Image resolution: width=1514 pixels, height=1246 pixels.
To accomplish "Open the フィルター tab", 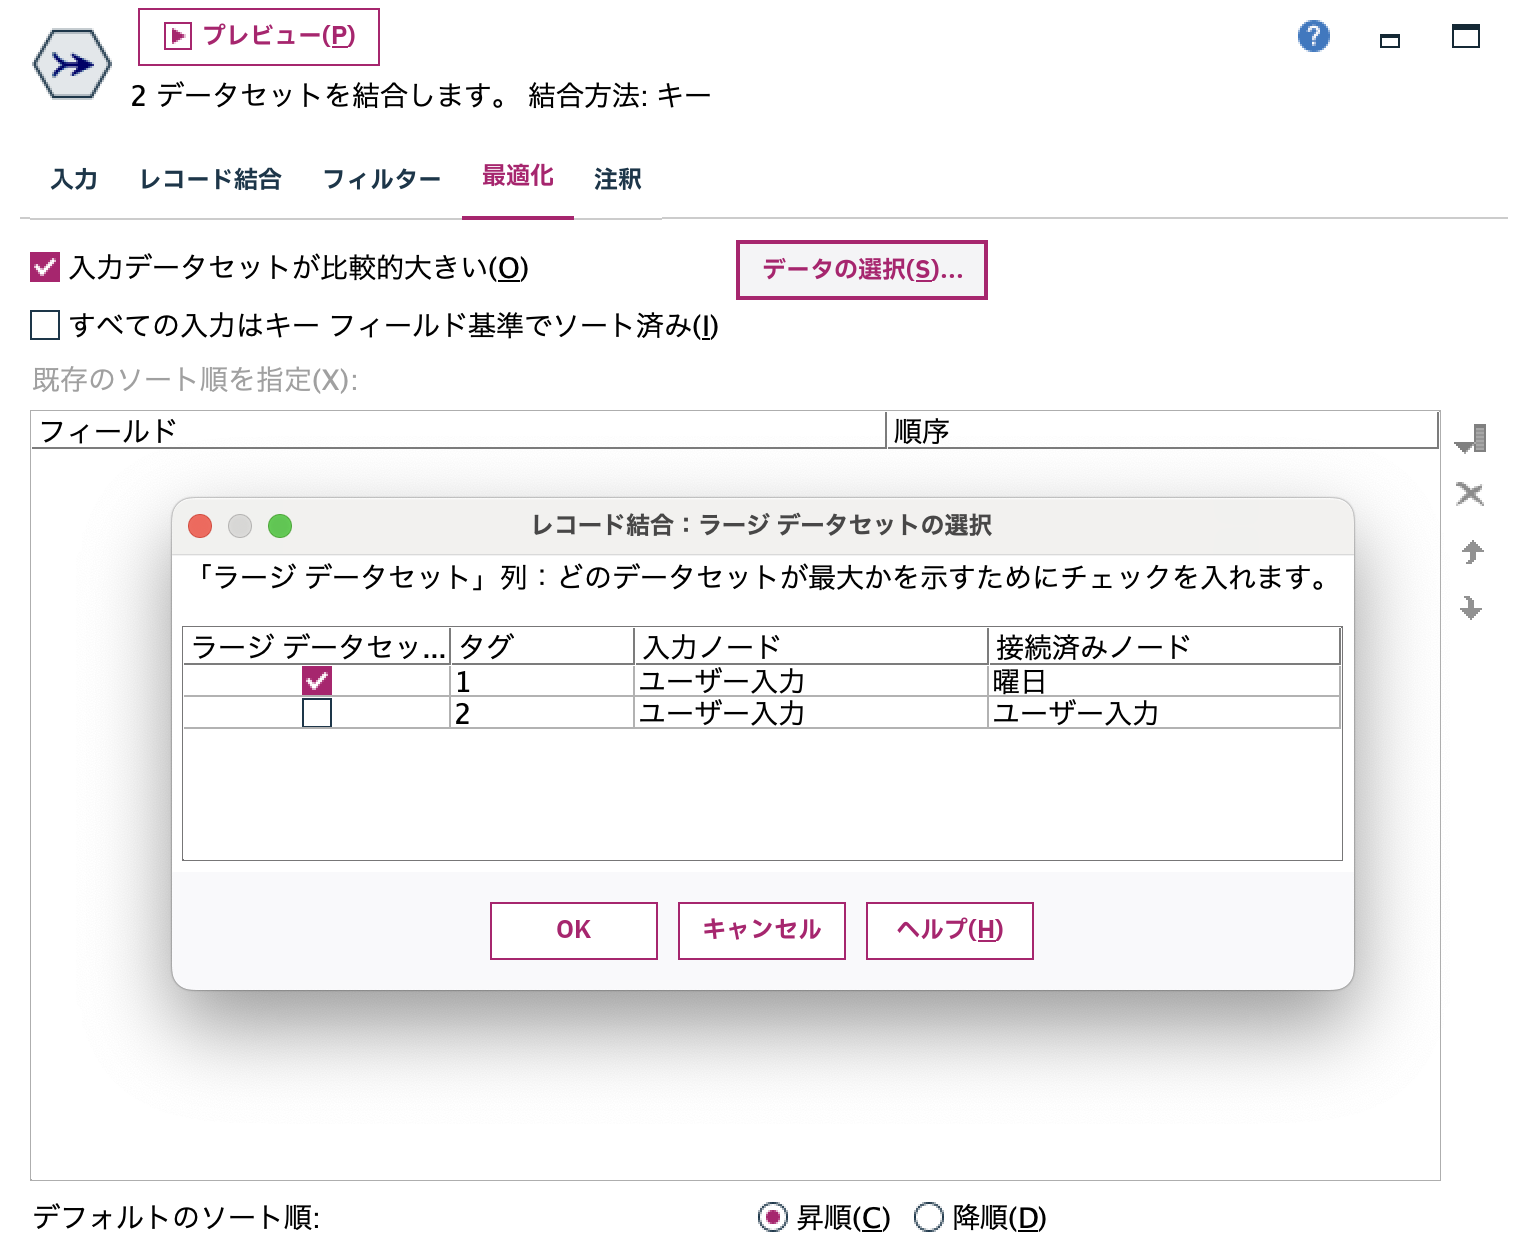I will pos(382,179).
